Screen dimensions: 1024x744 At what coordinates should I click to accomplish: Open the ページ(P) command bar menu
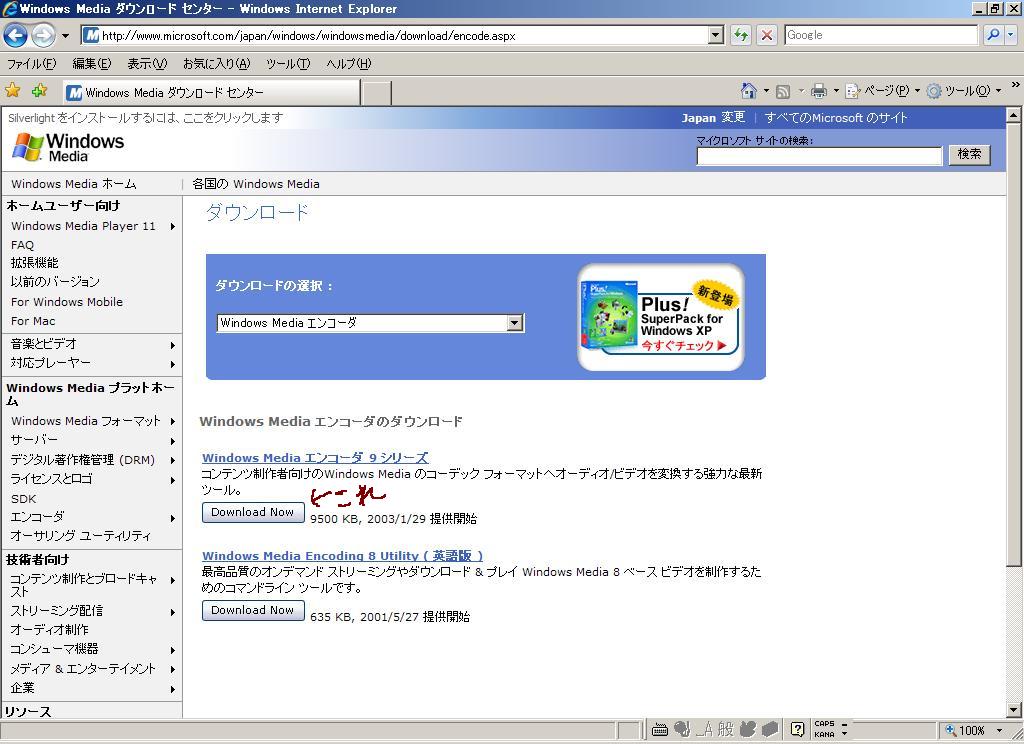pyautogui.click(x=882, y=91)
